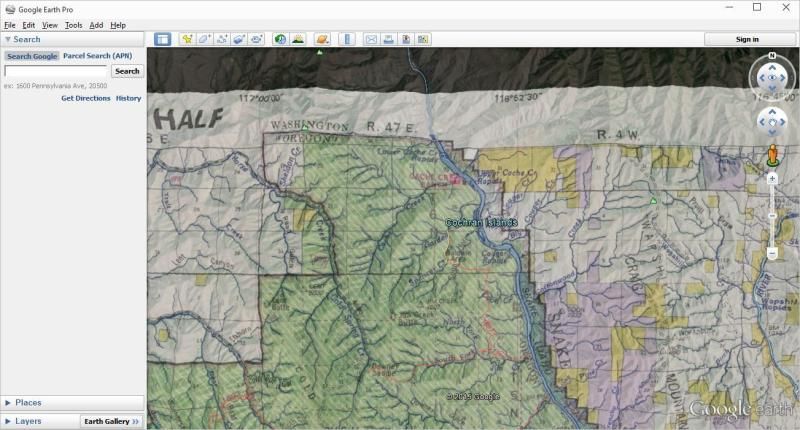The image size is (800, 430).
Task: Click the Google Earth Pro title bar icon
Action: point(10,9)
